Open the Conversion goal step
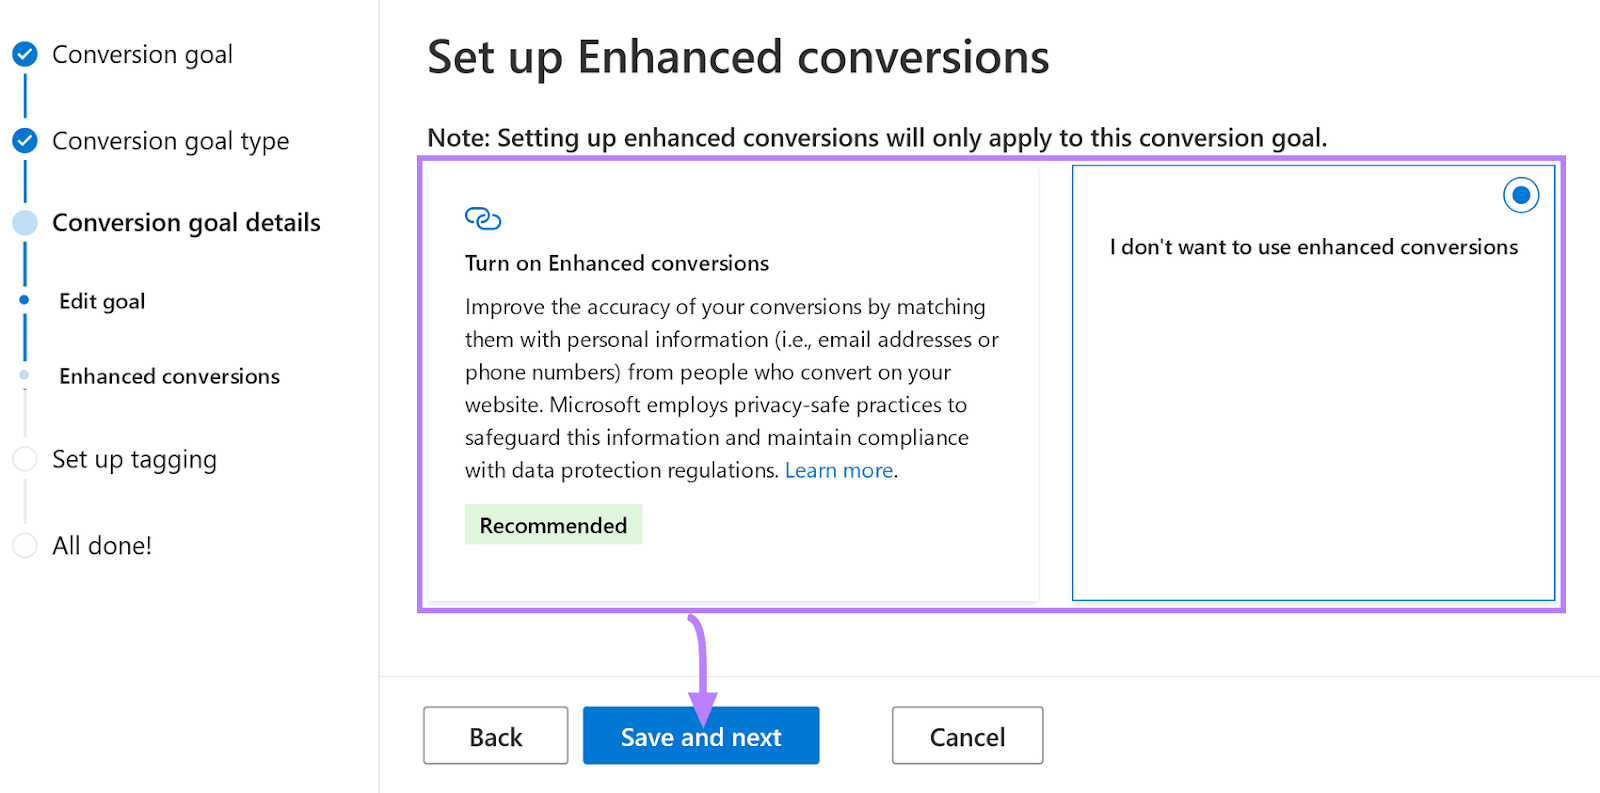 coord(142,54)
